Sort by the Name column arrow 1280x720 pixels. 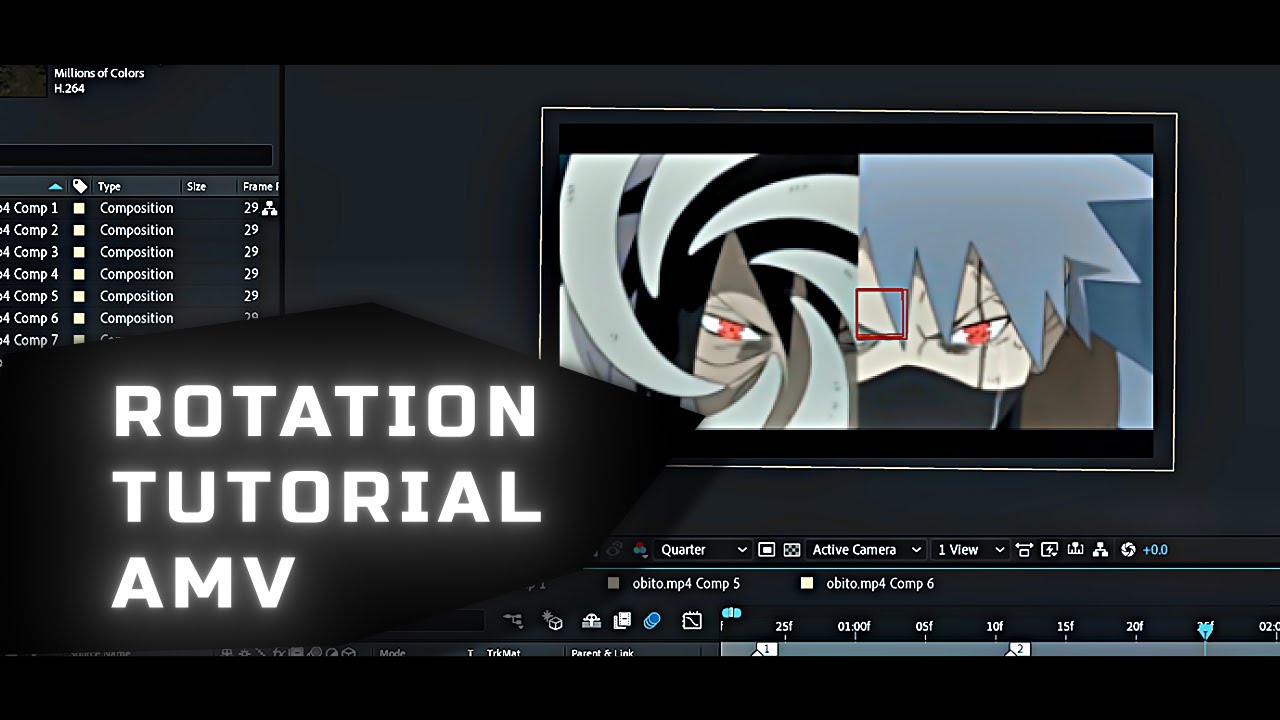[x=55, y=187]
